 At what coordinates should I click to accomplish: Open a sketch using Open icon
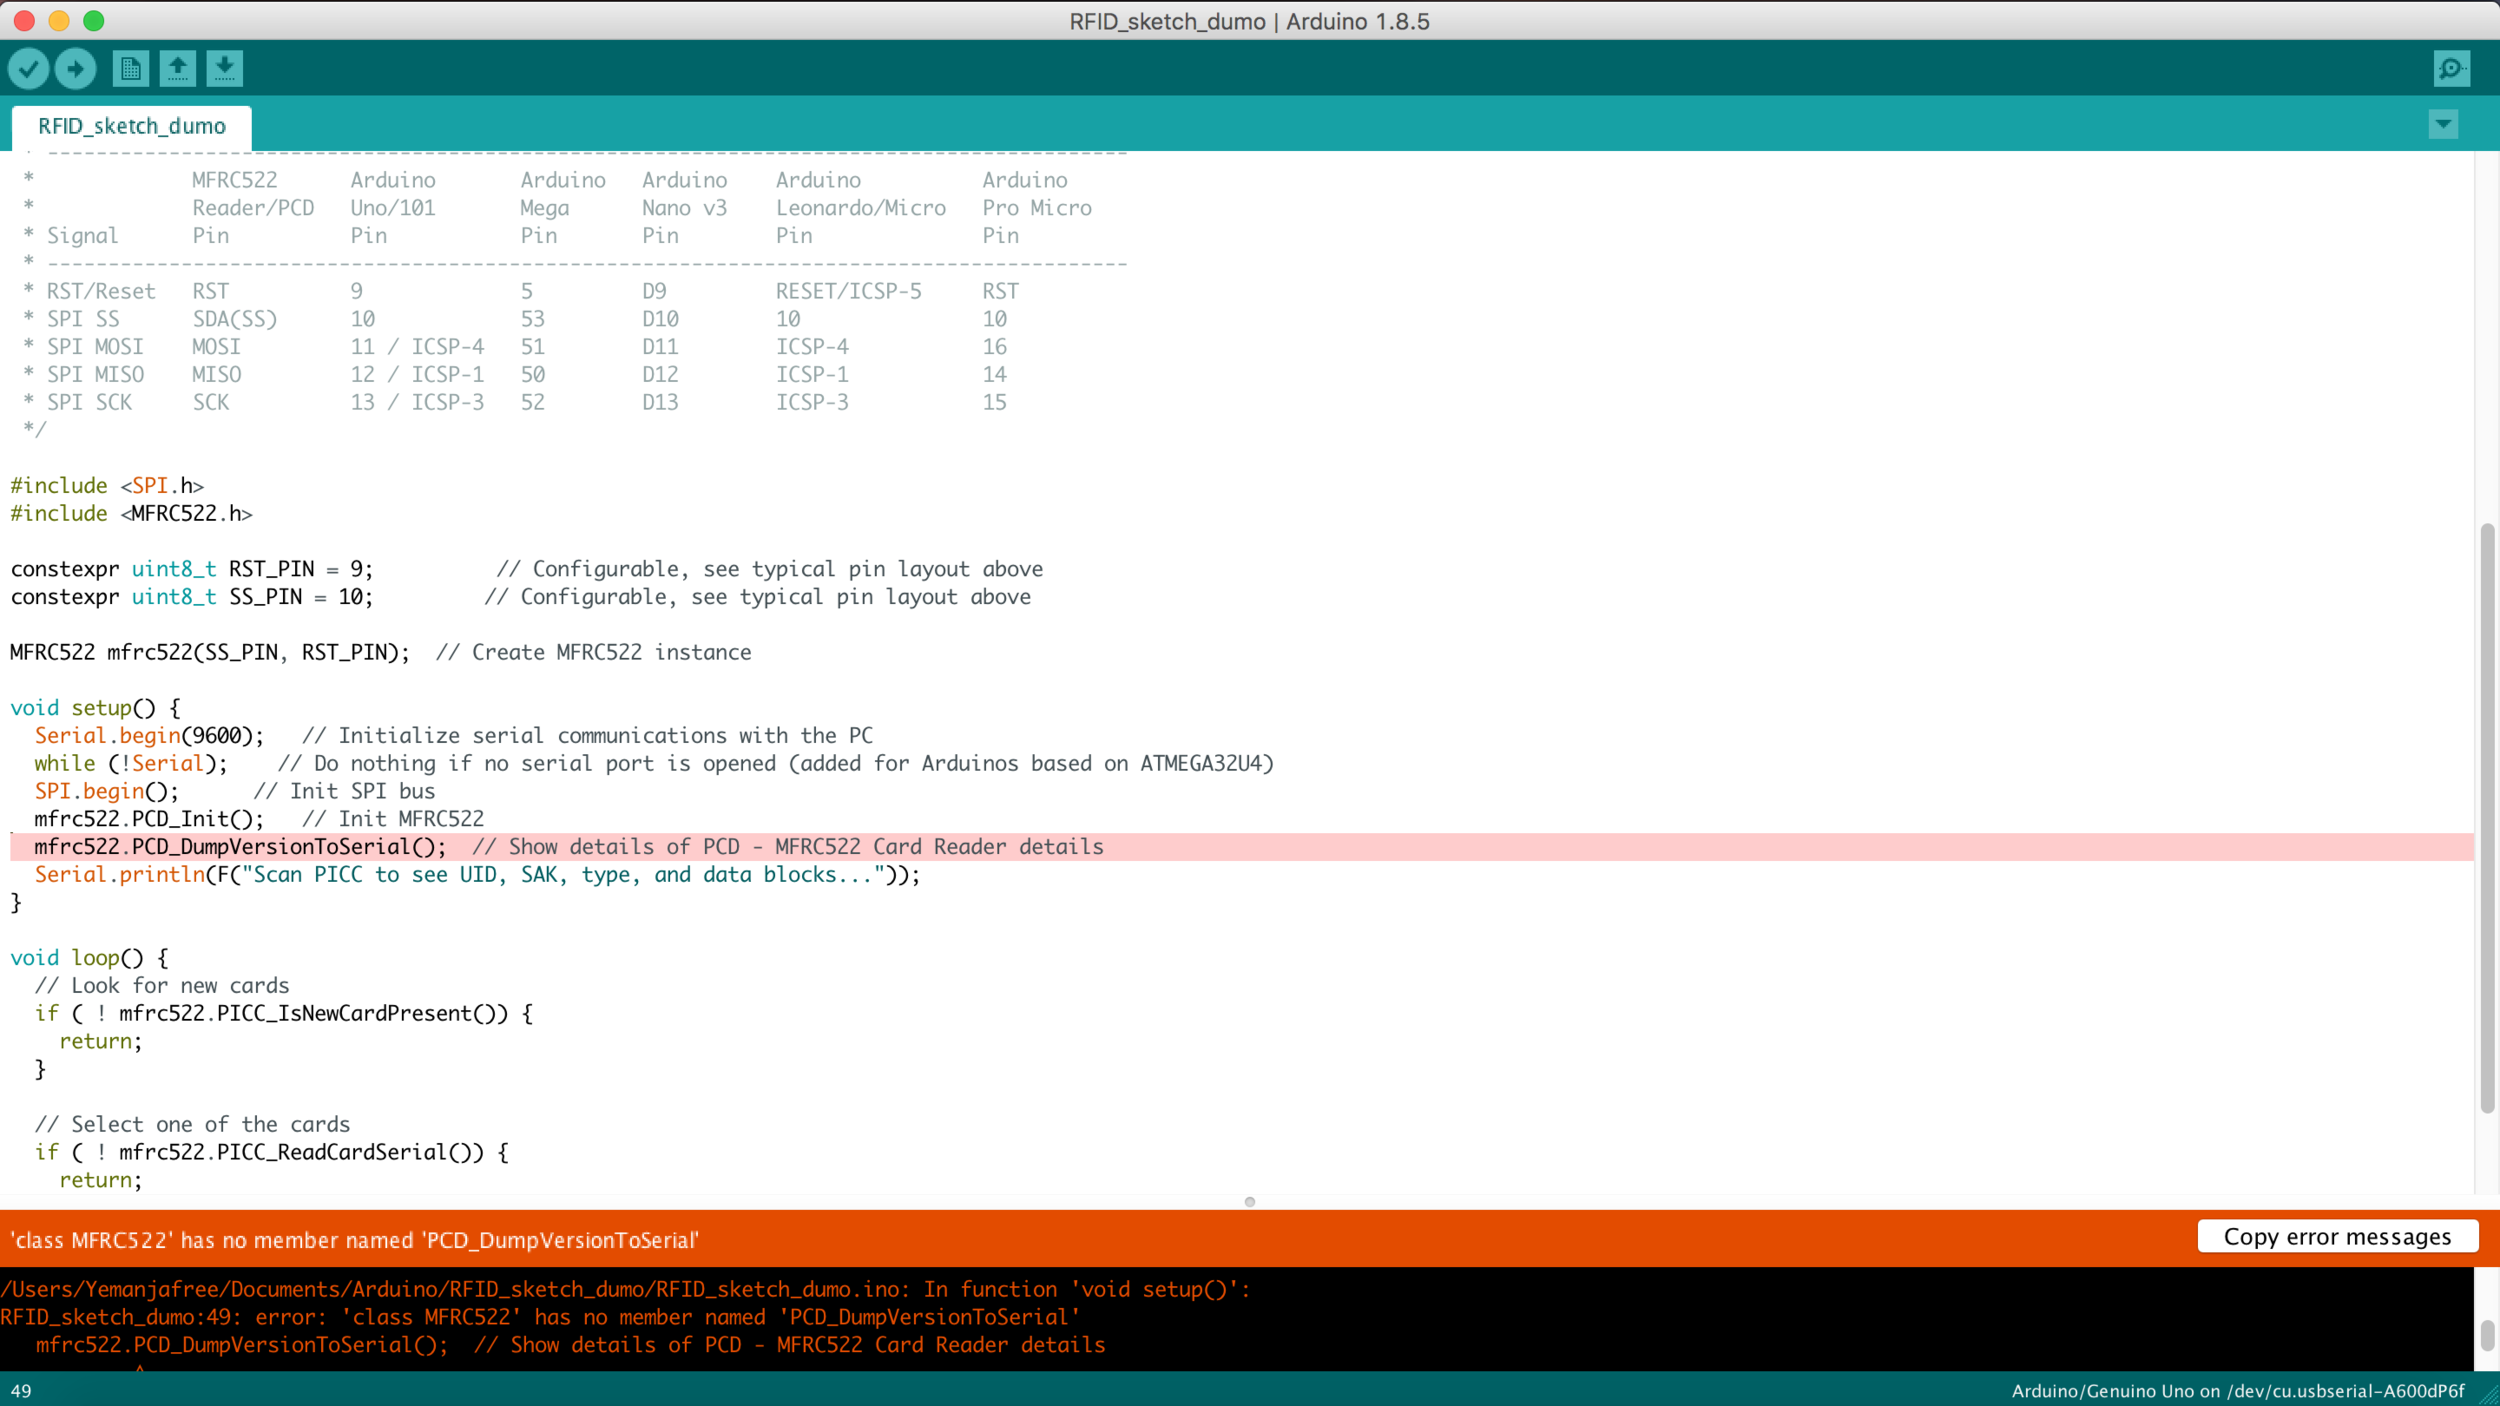click(x=178, y=69)
